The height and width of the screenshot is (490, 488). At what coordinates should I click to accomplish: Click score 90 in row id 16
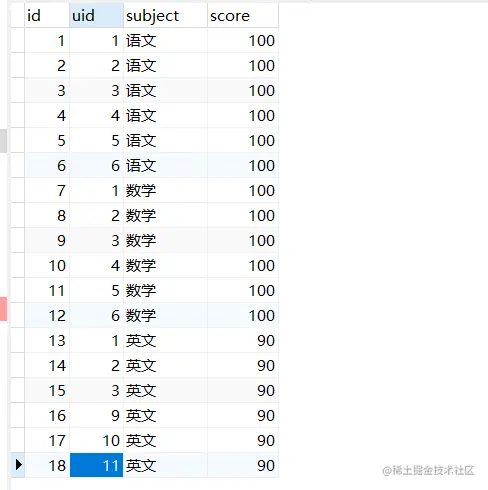pyautogui.click(x=243, y=415)
